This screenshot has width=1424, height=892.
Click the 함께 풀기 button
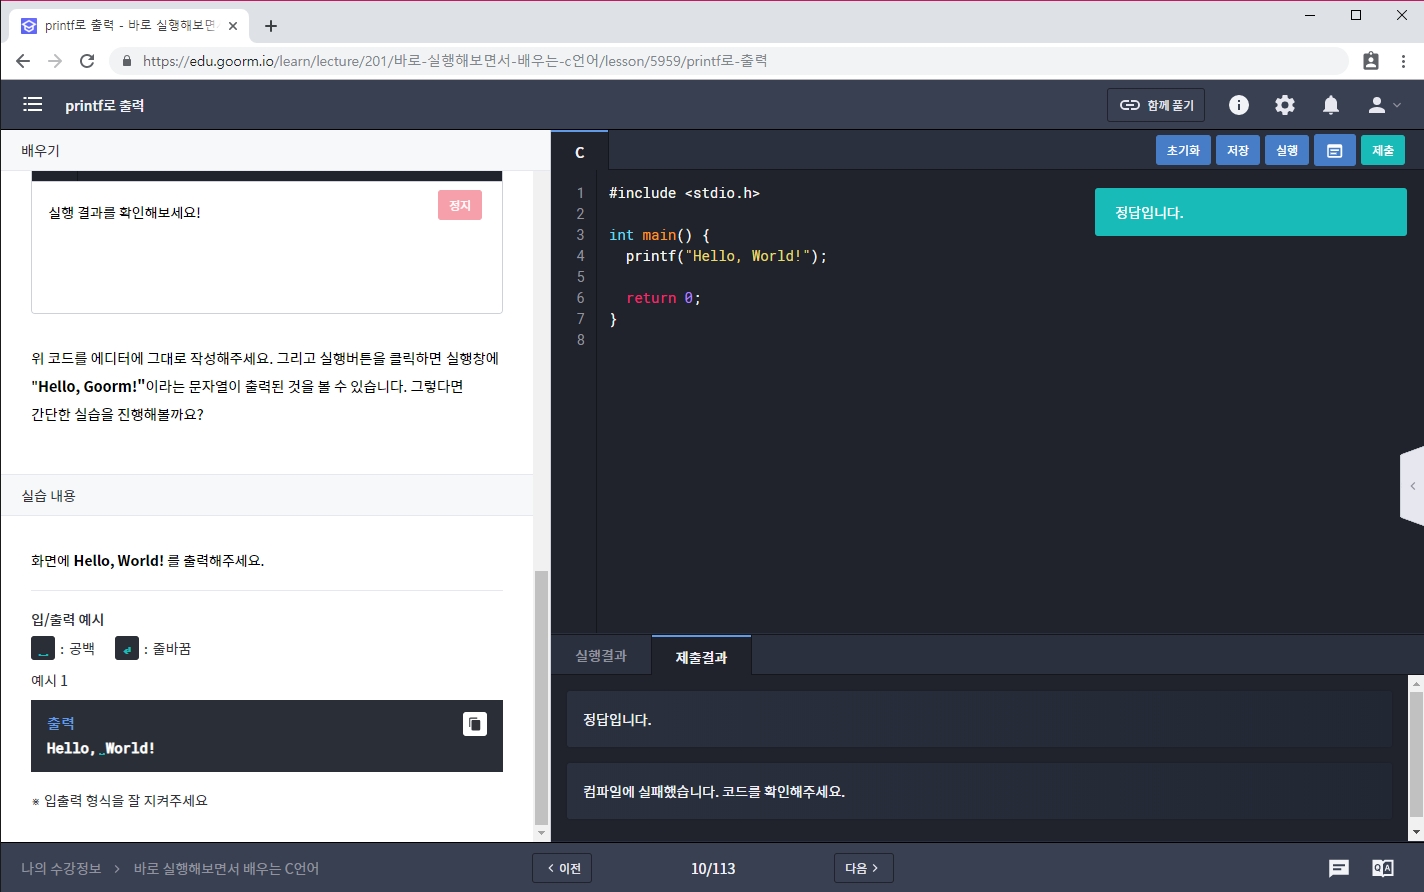1156,105
